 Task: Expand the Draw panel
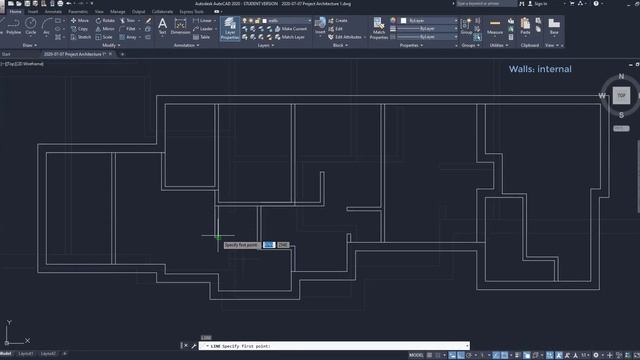[30, 45]
